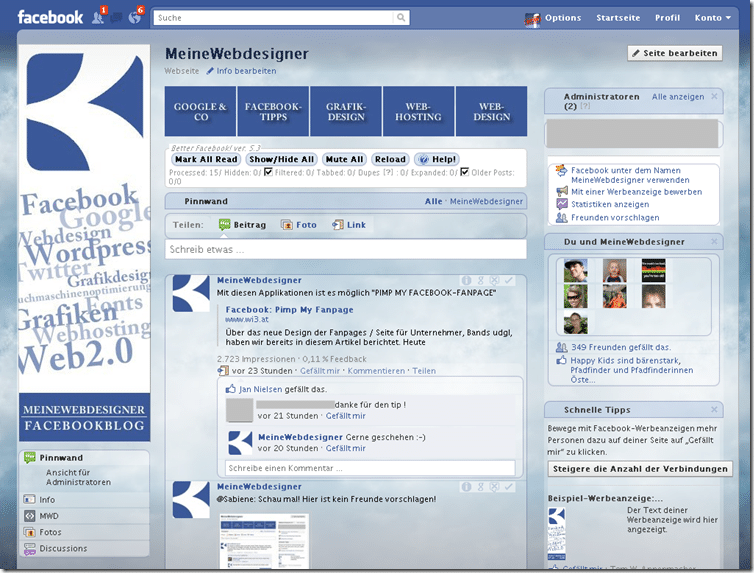Open messages icon in top bar
The width and height of the screenshot is (754, 573).
(116, 18)
